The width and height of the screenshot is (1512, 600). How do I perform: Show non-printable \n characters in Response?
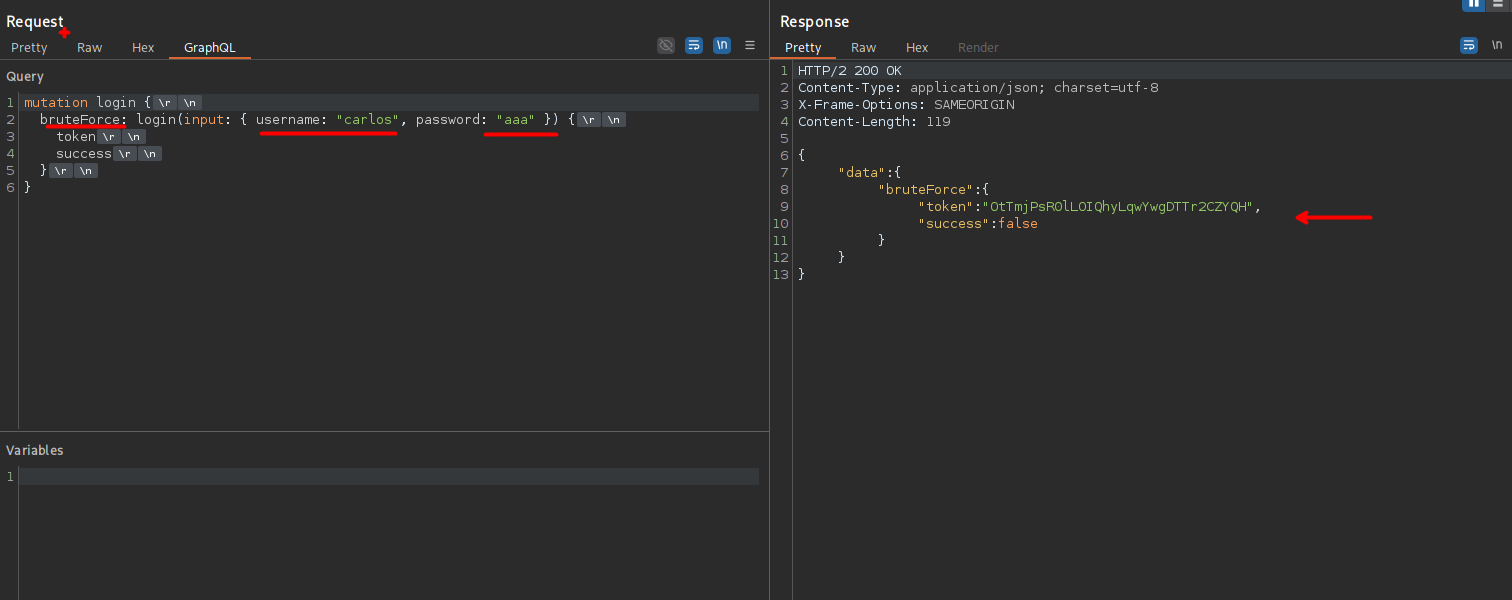coord(1497,46)
